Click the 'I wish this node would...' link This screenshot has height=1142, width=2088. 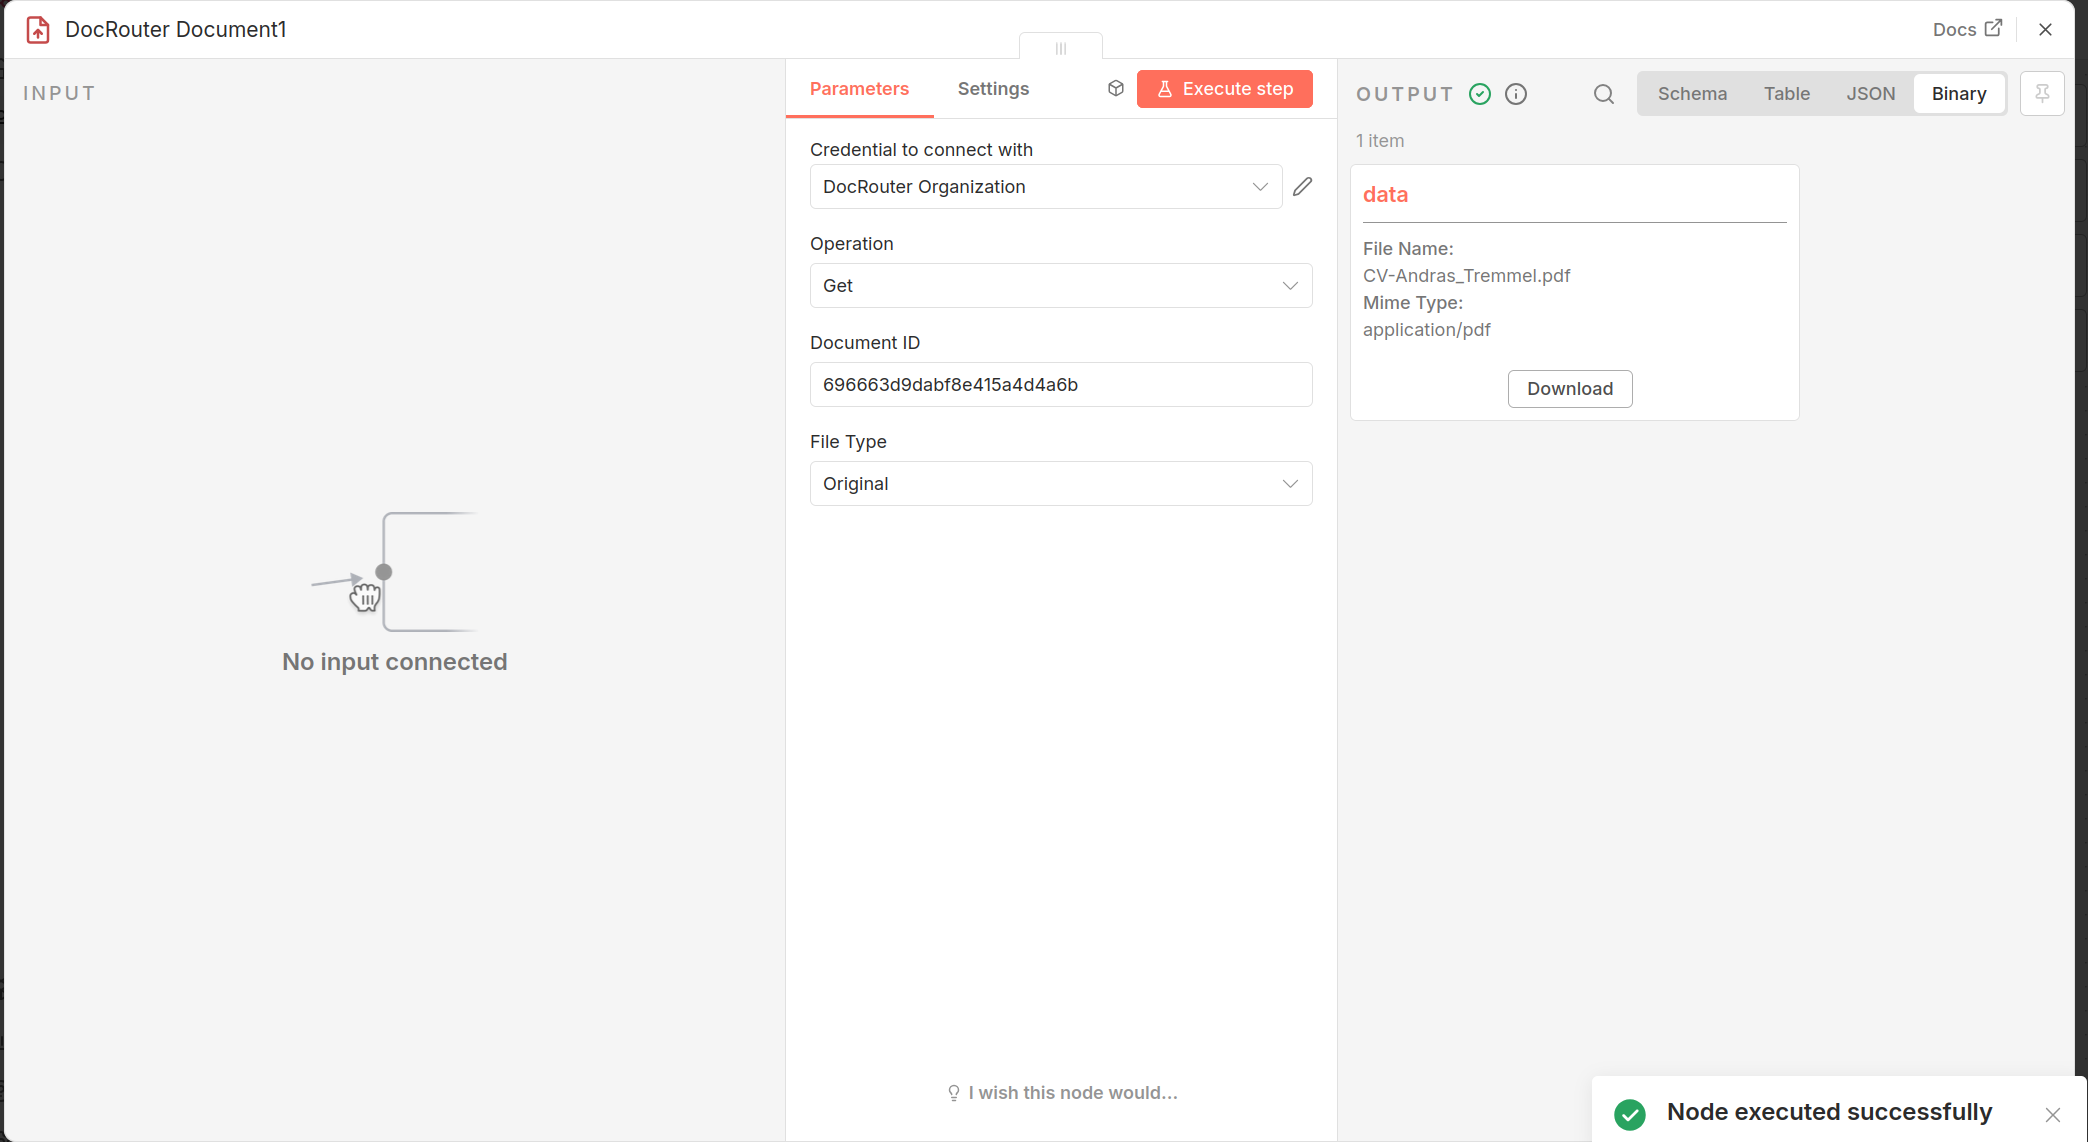coord(1072,1093)
